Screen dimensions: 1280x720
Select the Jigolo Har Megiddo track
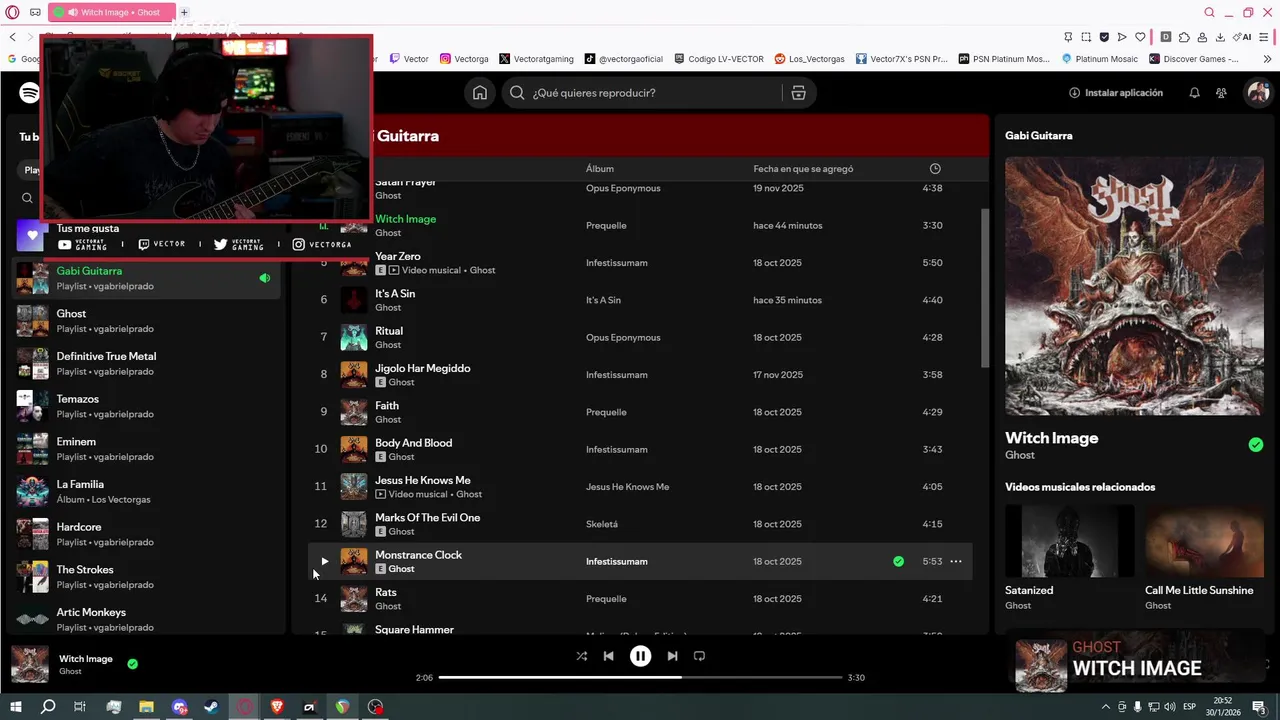(422, 368)
